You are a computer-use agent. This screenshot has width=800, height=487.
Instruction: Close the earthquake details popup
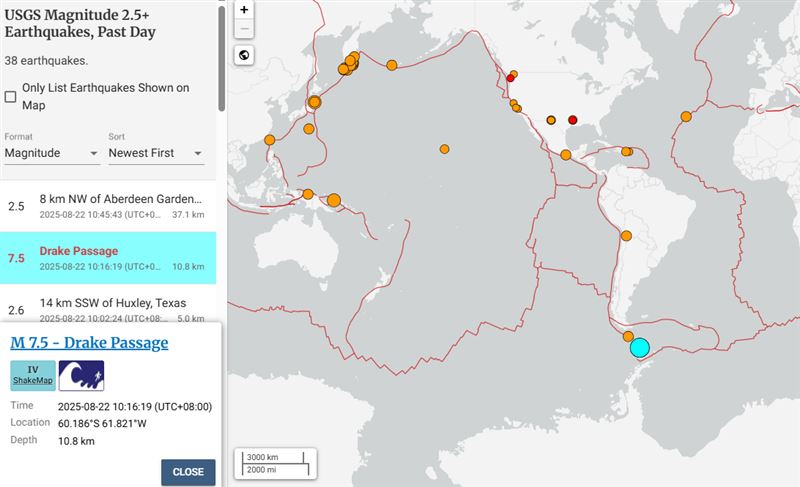(x=188, y=472)
